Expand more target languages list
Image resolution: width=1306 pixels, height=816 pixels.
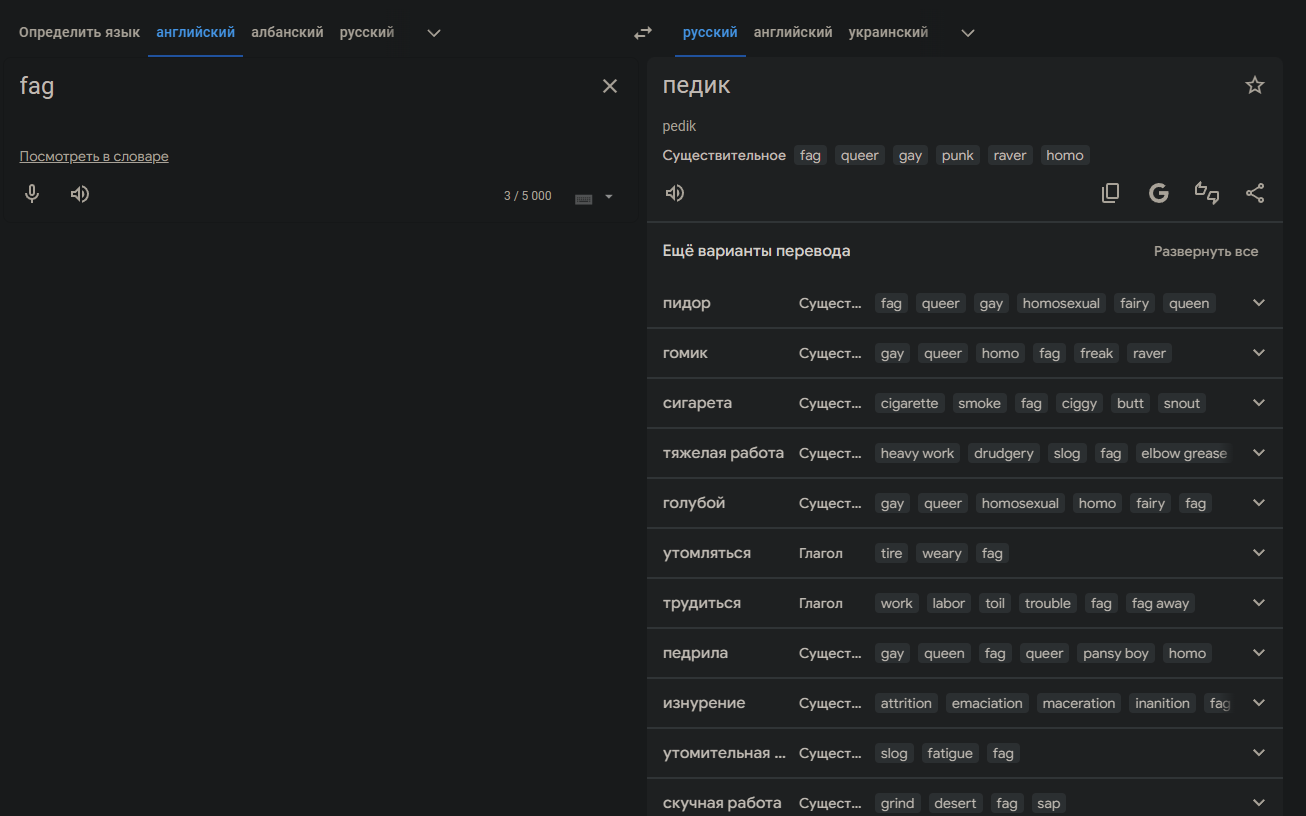(967, 33)
